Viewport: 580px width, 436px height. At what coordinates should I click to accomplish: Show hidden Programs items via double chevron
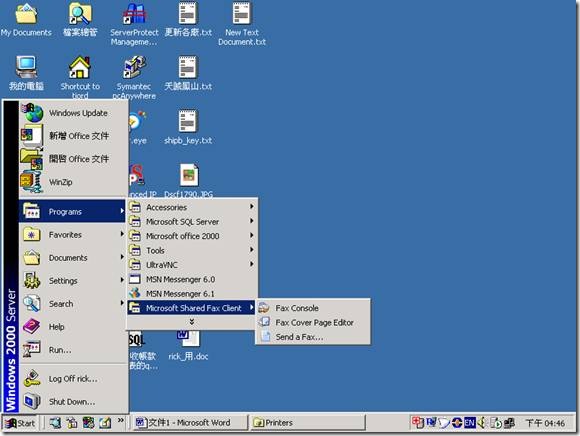(x=192, y=322)
